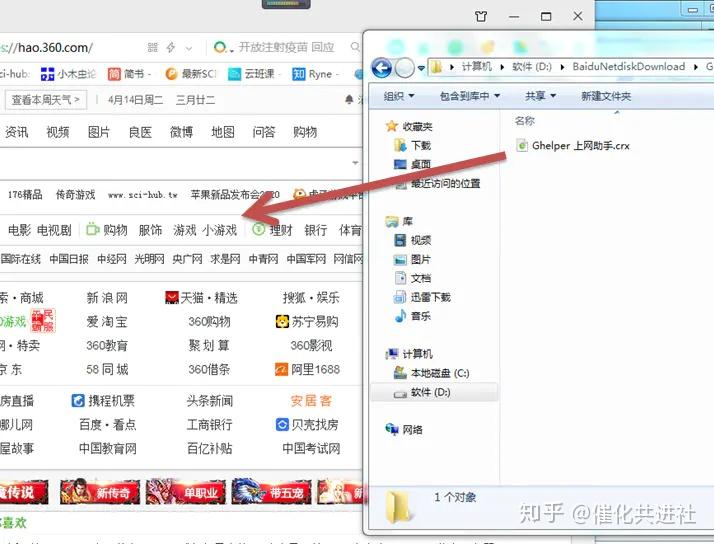The image size is (714, 544).
Task: Click the 新传奇 game banner
Action: click(100, 492)
